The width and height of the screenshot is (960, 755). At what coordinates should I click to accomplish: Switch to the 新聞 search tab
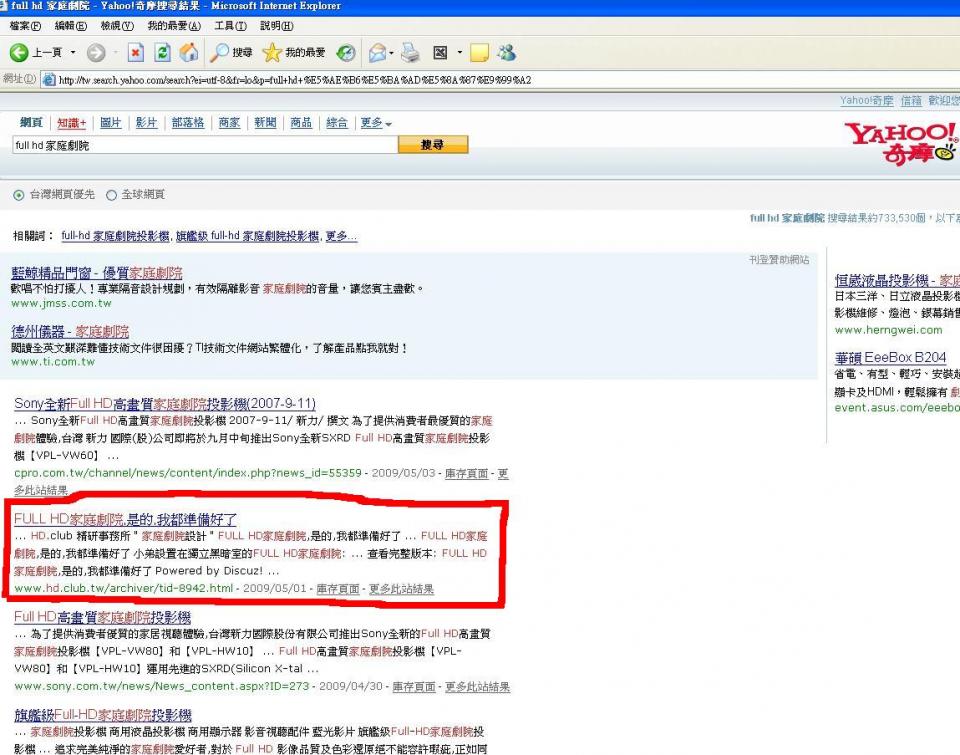[265, 122]
